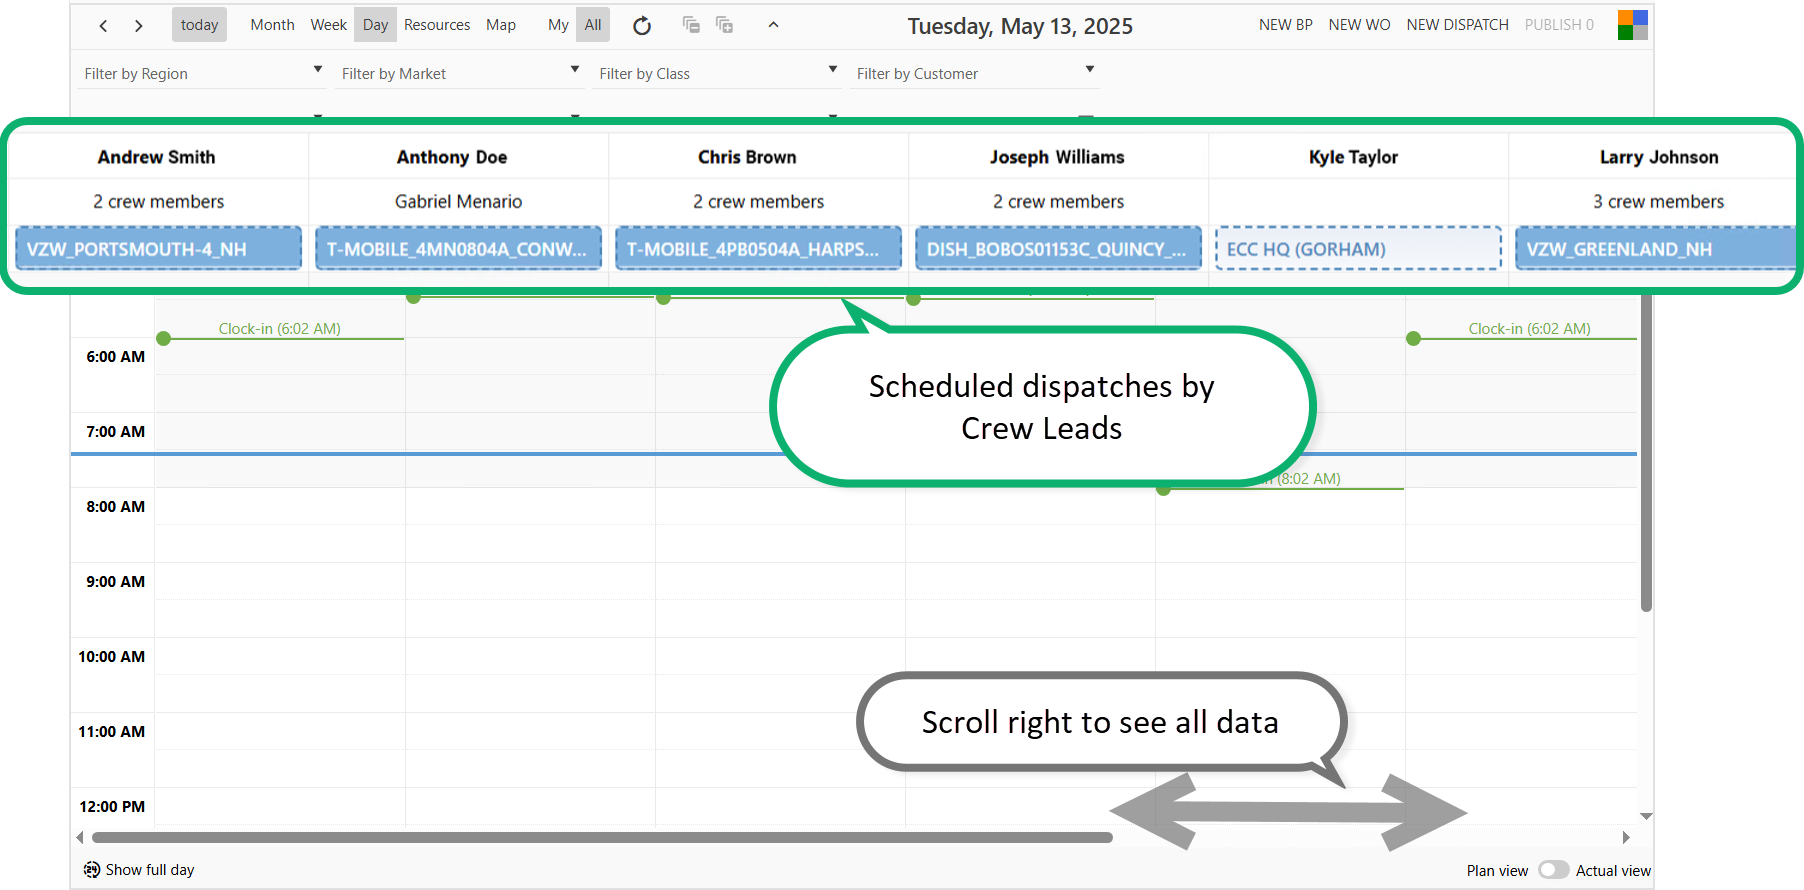Click Show full day link
The width and height of the screenshot is (1804, 890).
click(x=150, y=870)
